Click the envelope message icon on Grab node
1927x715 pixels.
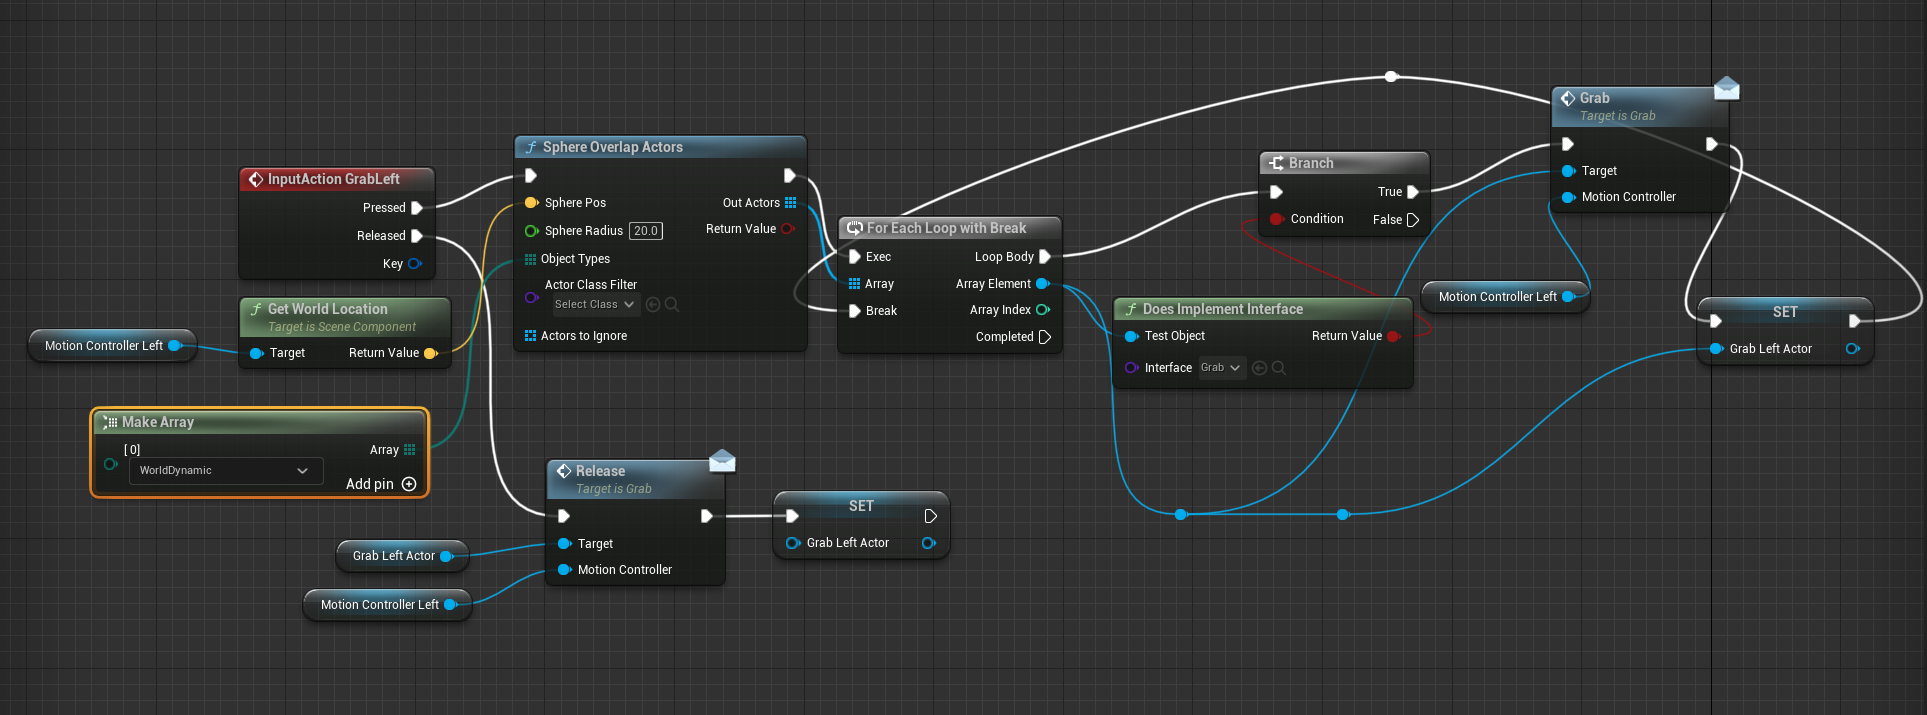(1726, 89)
